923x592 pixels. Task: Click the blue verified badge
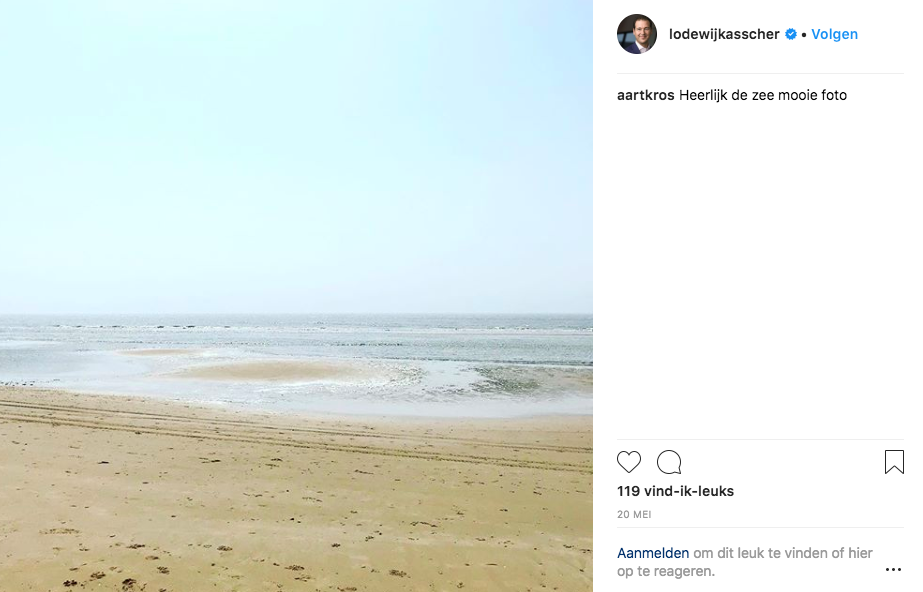(x=791, y=34)
